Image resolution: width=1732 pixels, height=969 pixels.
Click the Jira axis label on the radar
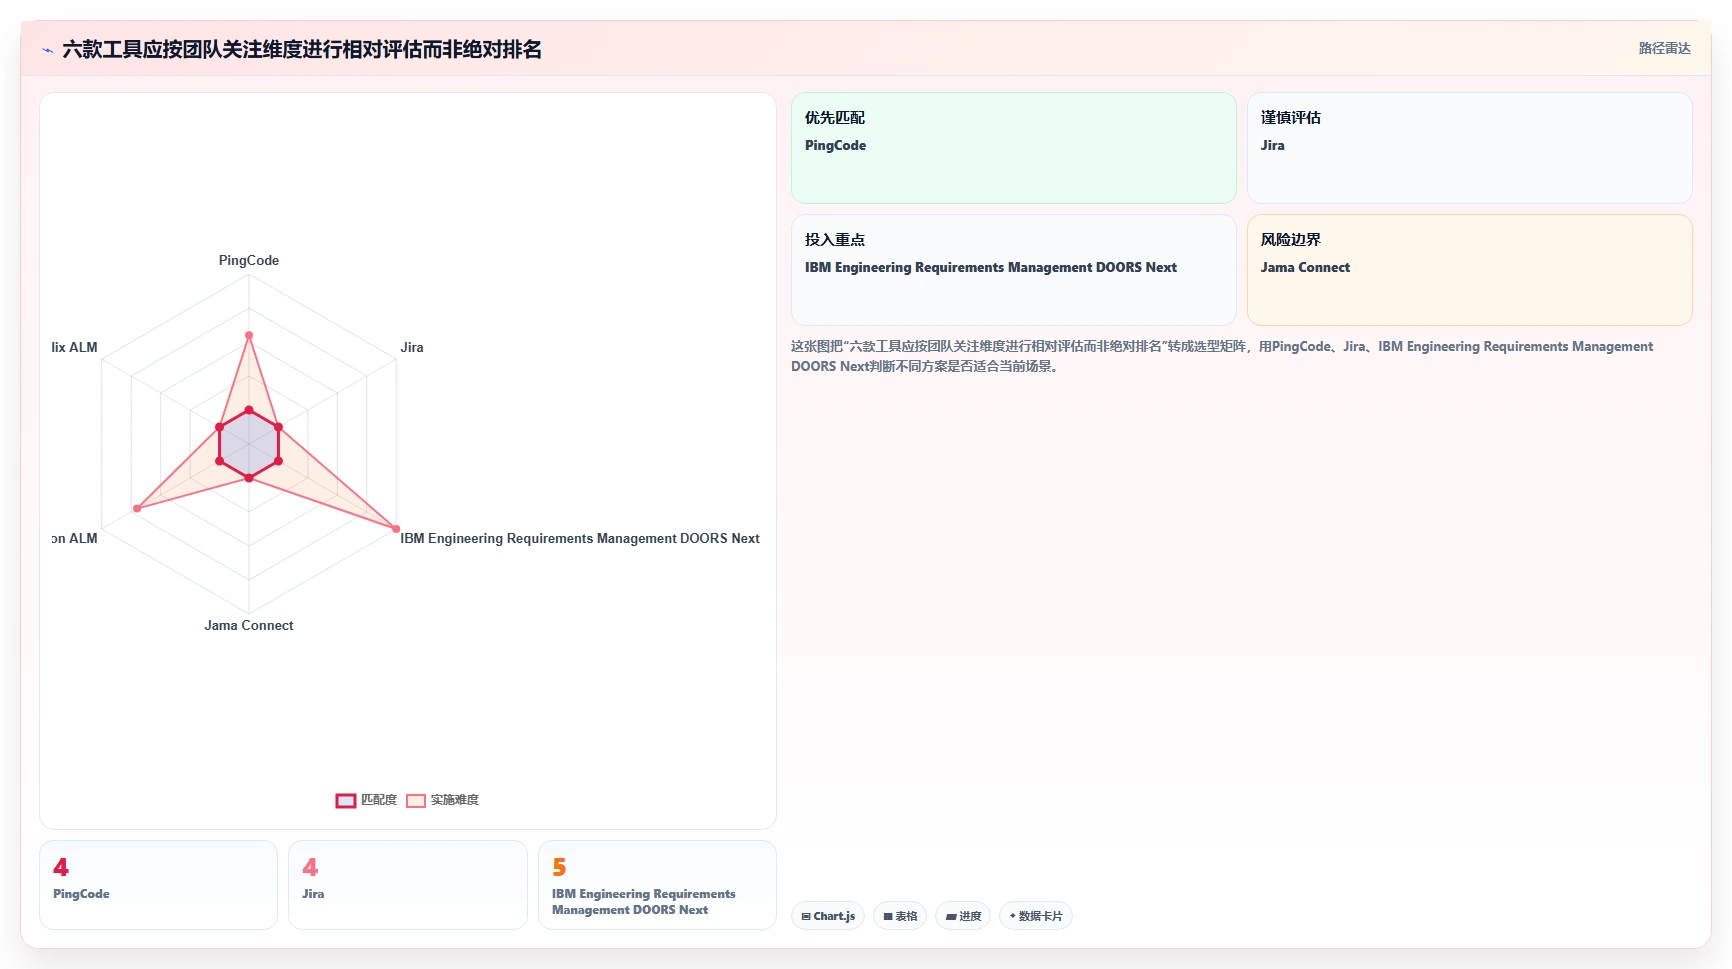(412, 347)
